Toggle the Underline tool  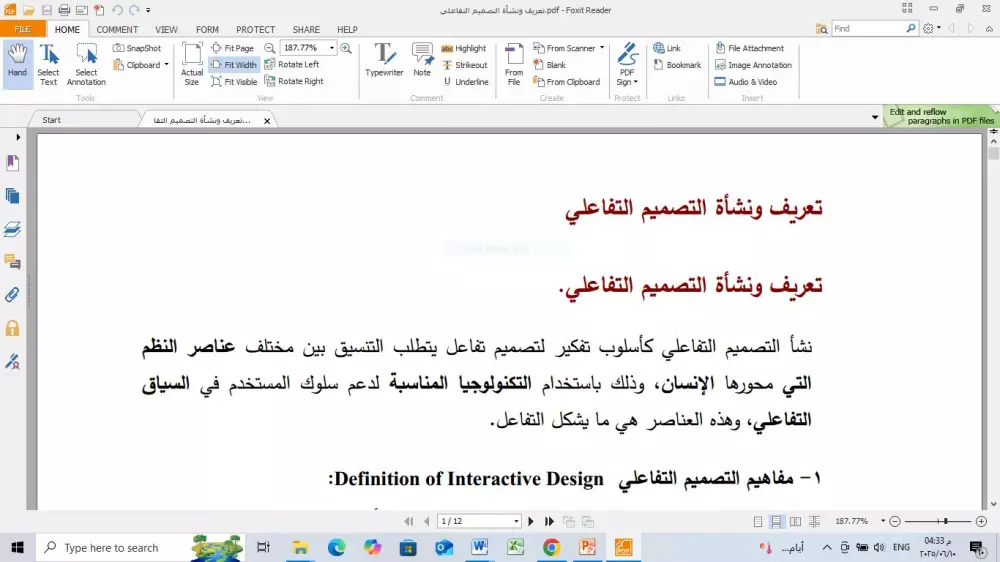[x=466, y=82]
